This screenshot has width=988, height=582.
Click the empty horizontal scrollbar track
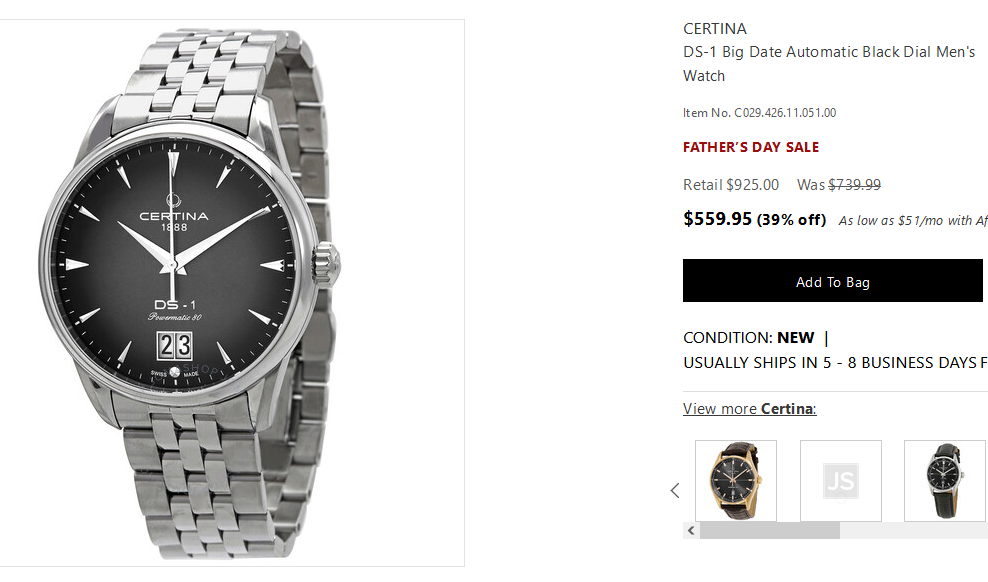coord(912,531)
